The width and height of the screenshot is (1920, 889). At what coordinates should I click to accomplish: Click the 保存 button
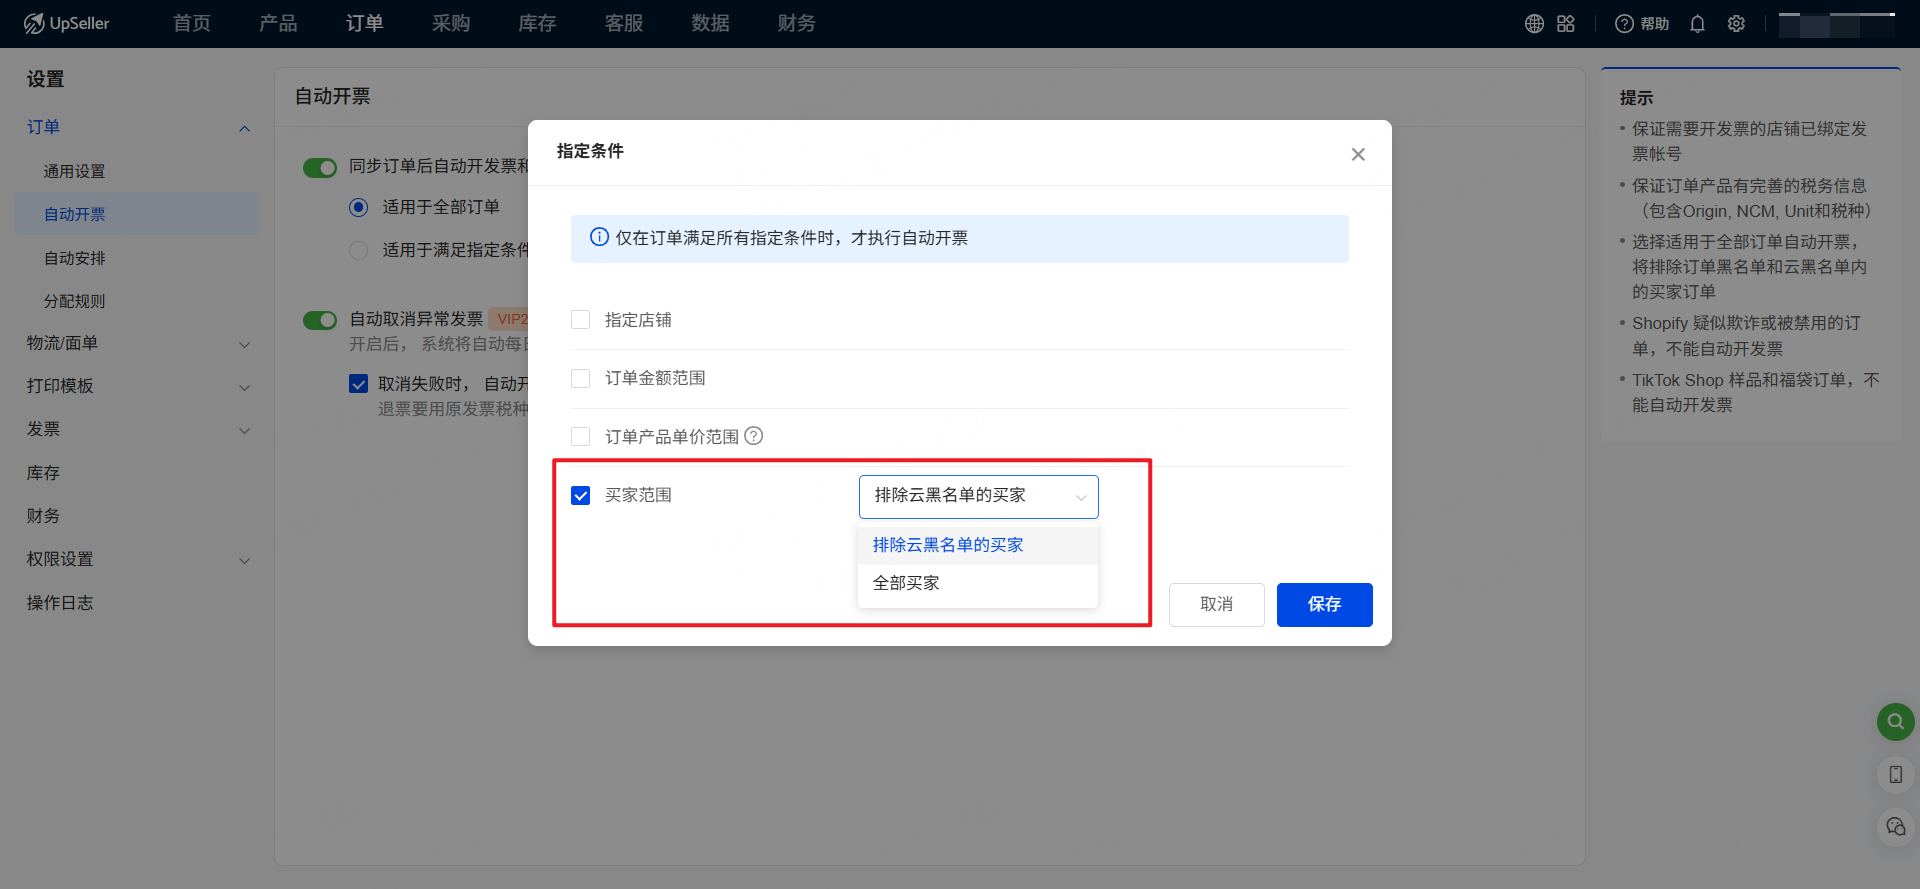tap(1324, 604)
